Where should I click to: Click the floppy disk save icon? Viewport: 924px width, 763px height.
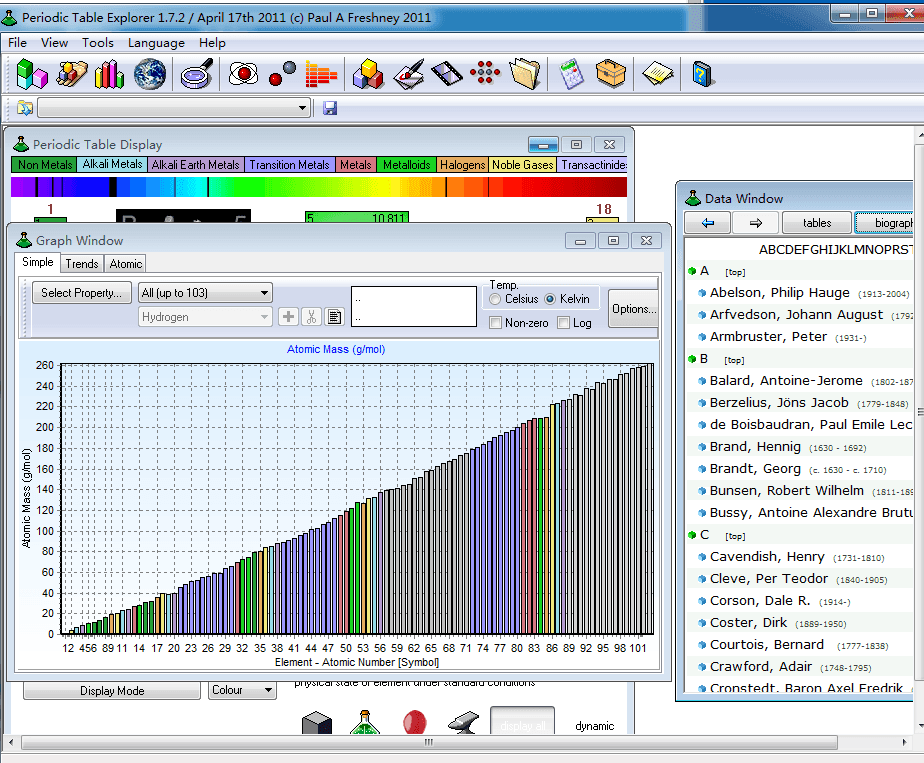point(330,108)
